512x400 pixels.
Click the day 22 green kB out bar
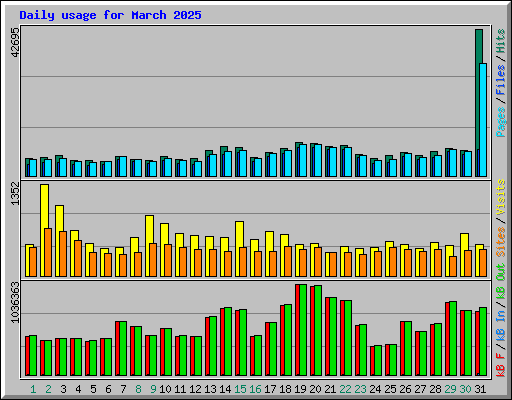click(348, 338)
